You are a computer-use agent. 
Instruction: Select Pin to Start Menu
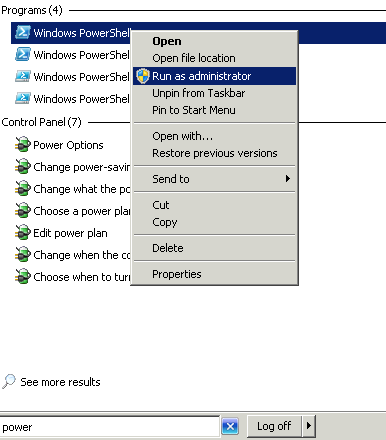pos(194,110)
